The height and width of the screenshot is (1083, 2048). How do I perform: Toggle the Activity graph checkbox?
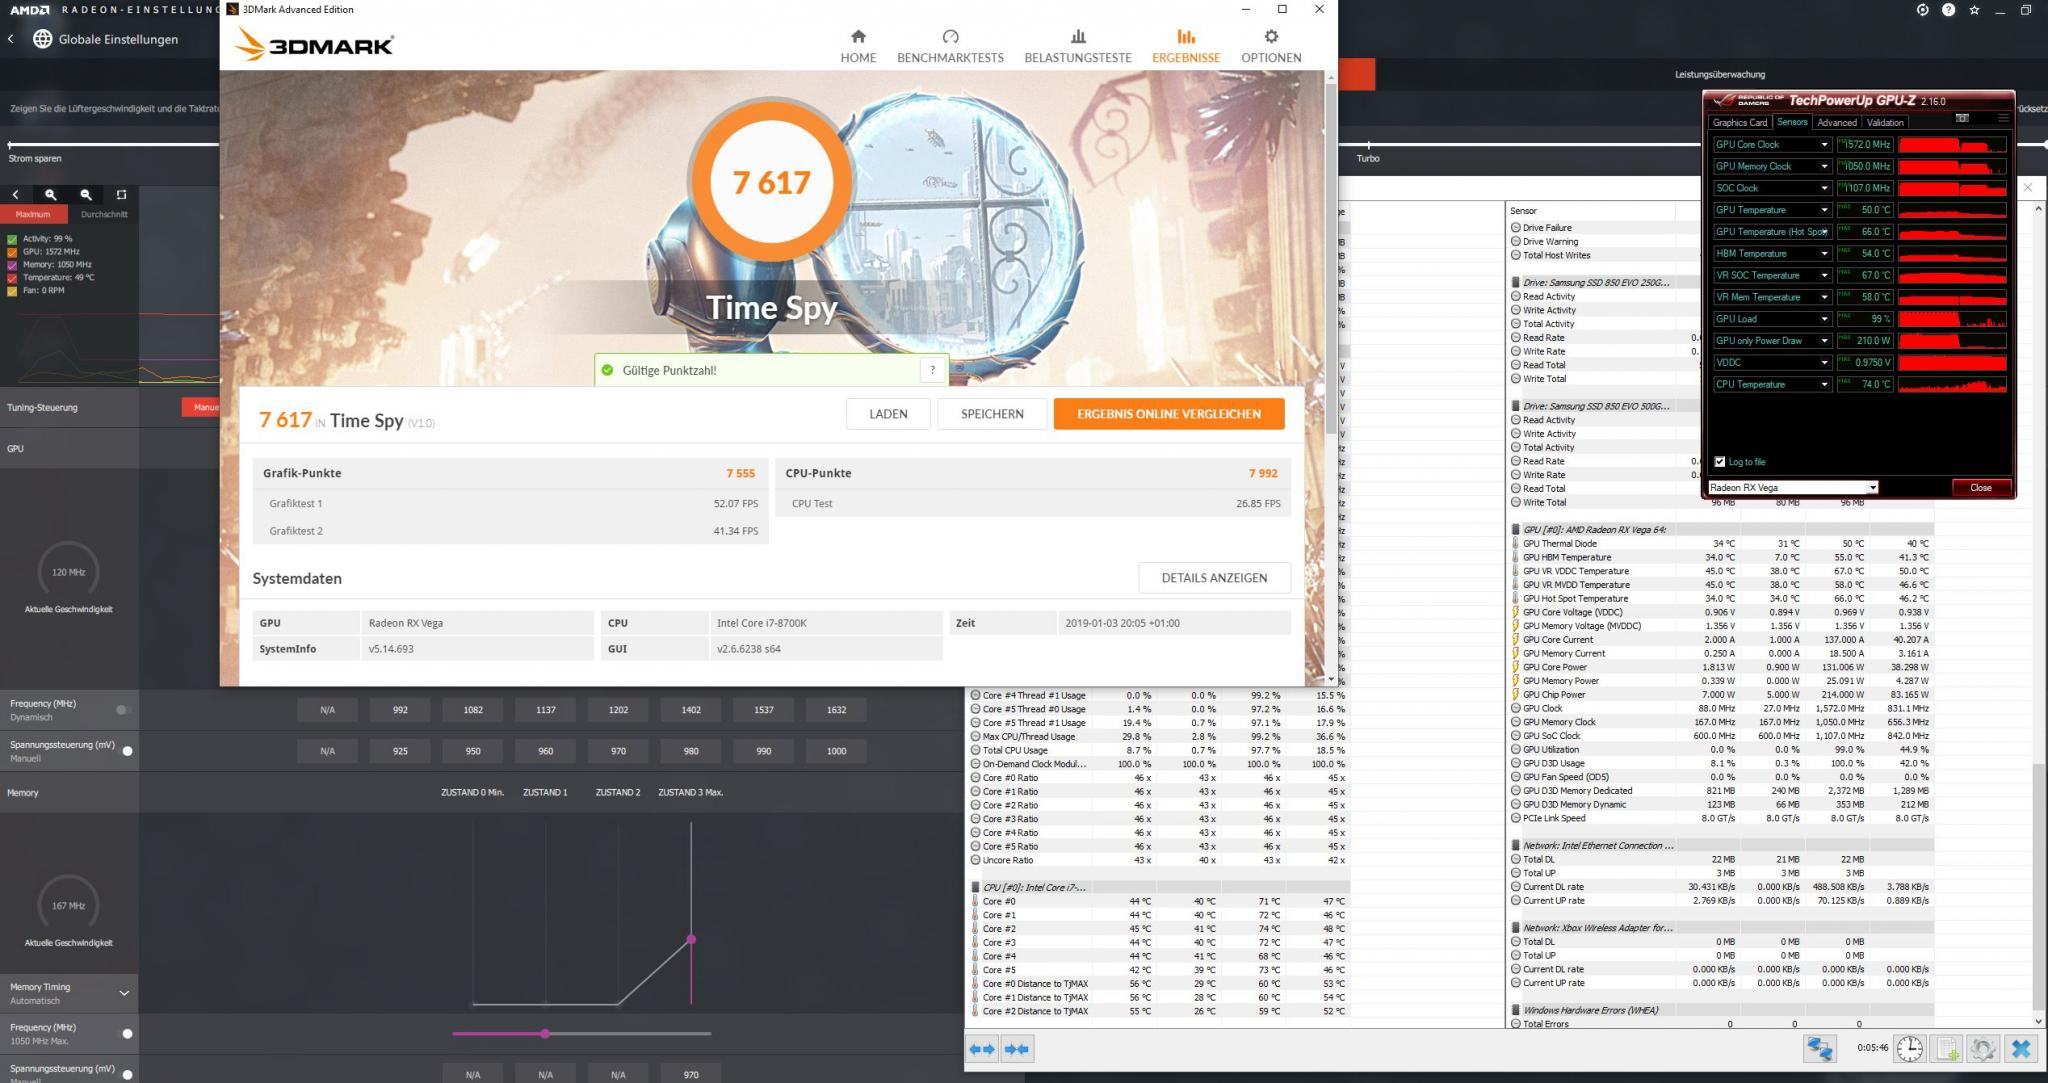click(12, 239)
